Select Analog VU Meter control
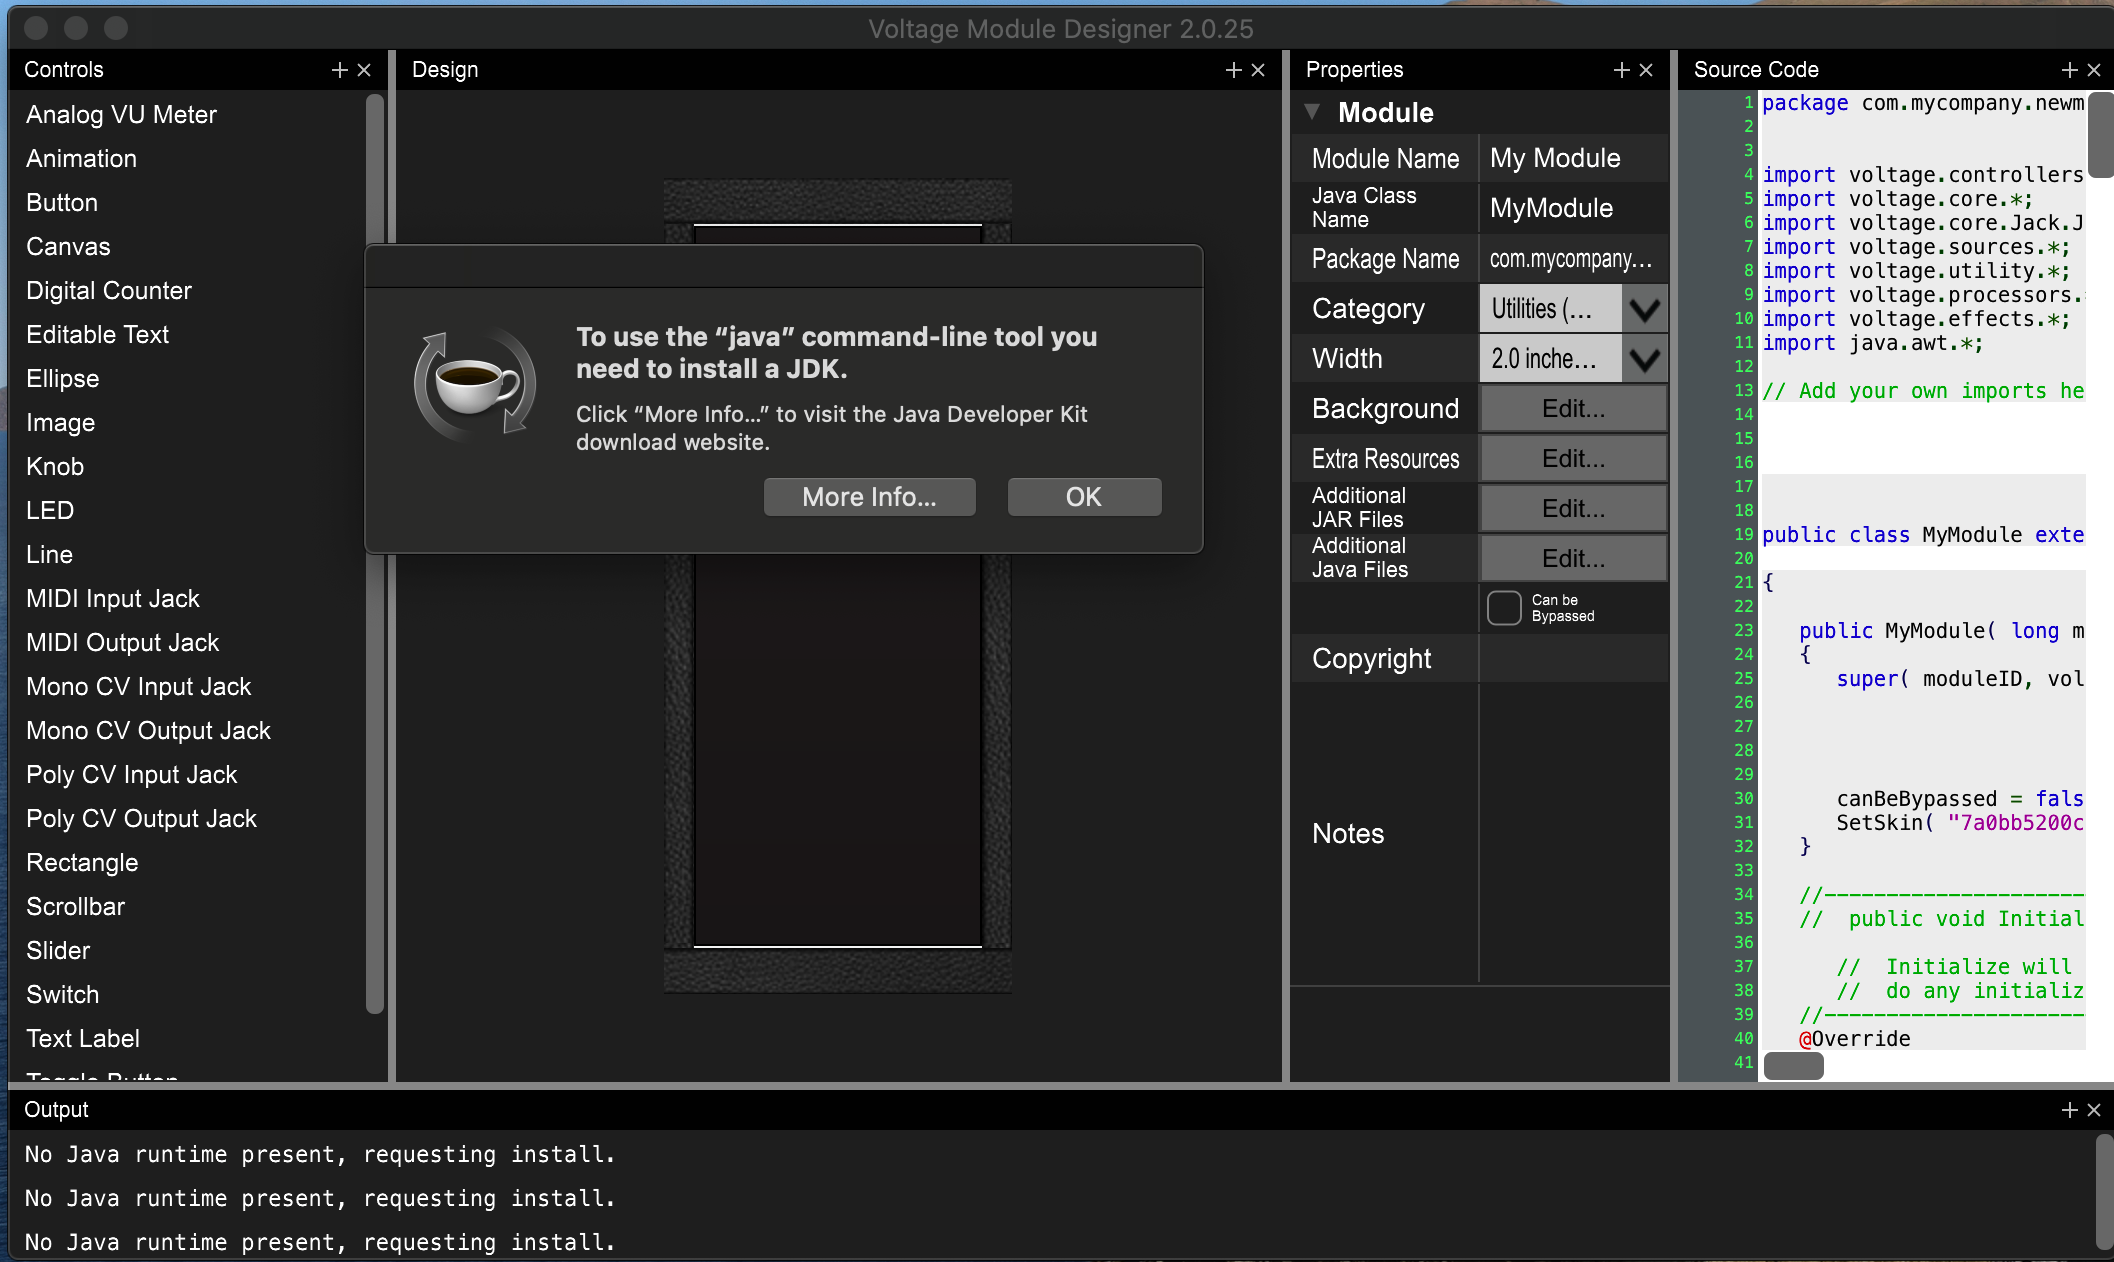Screen dimensions: 2114x1262 [121, 115]
